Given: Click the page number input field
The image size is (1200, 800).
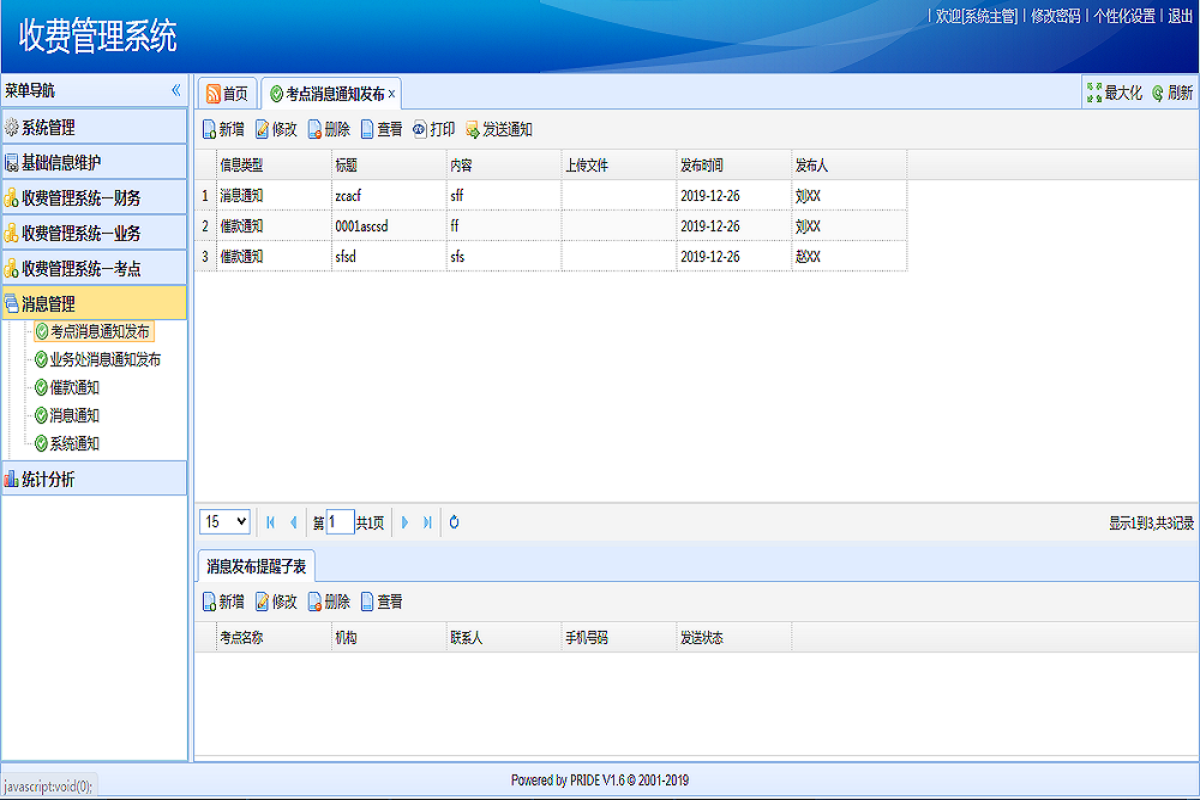Looking at the screenshot, I should point(340,522).
